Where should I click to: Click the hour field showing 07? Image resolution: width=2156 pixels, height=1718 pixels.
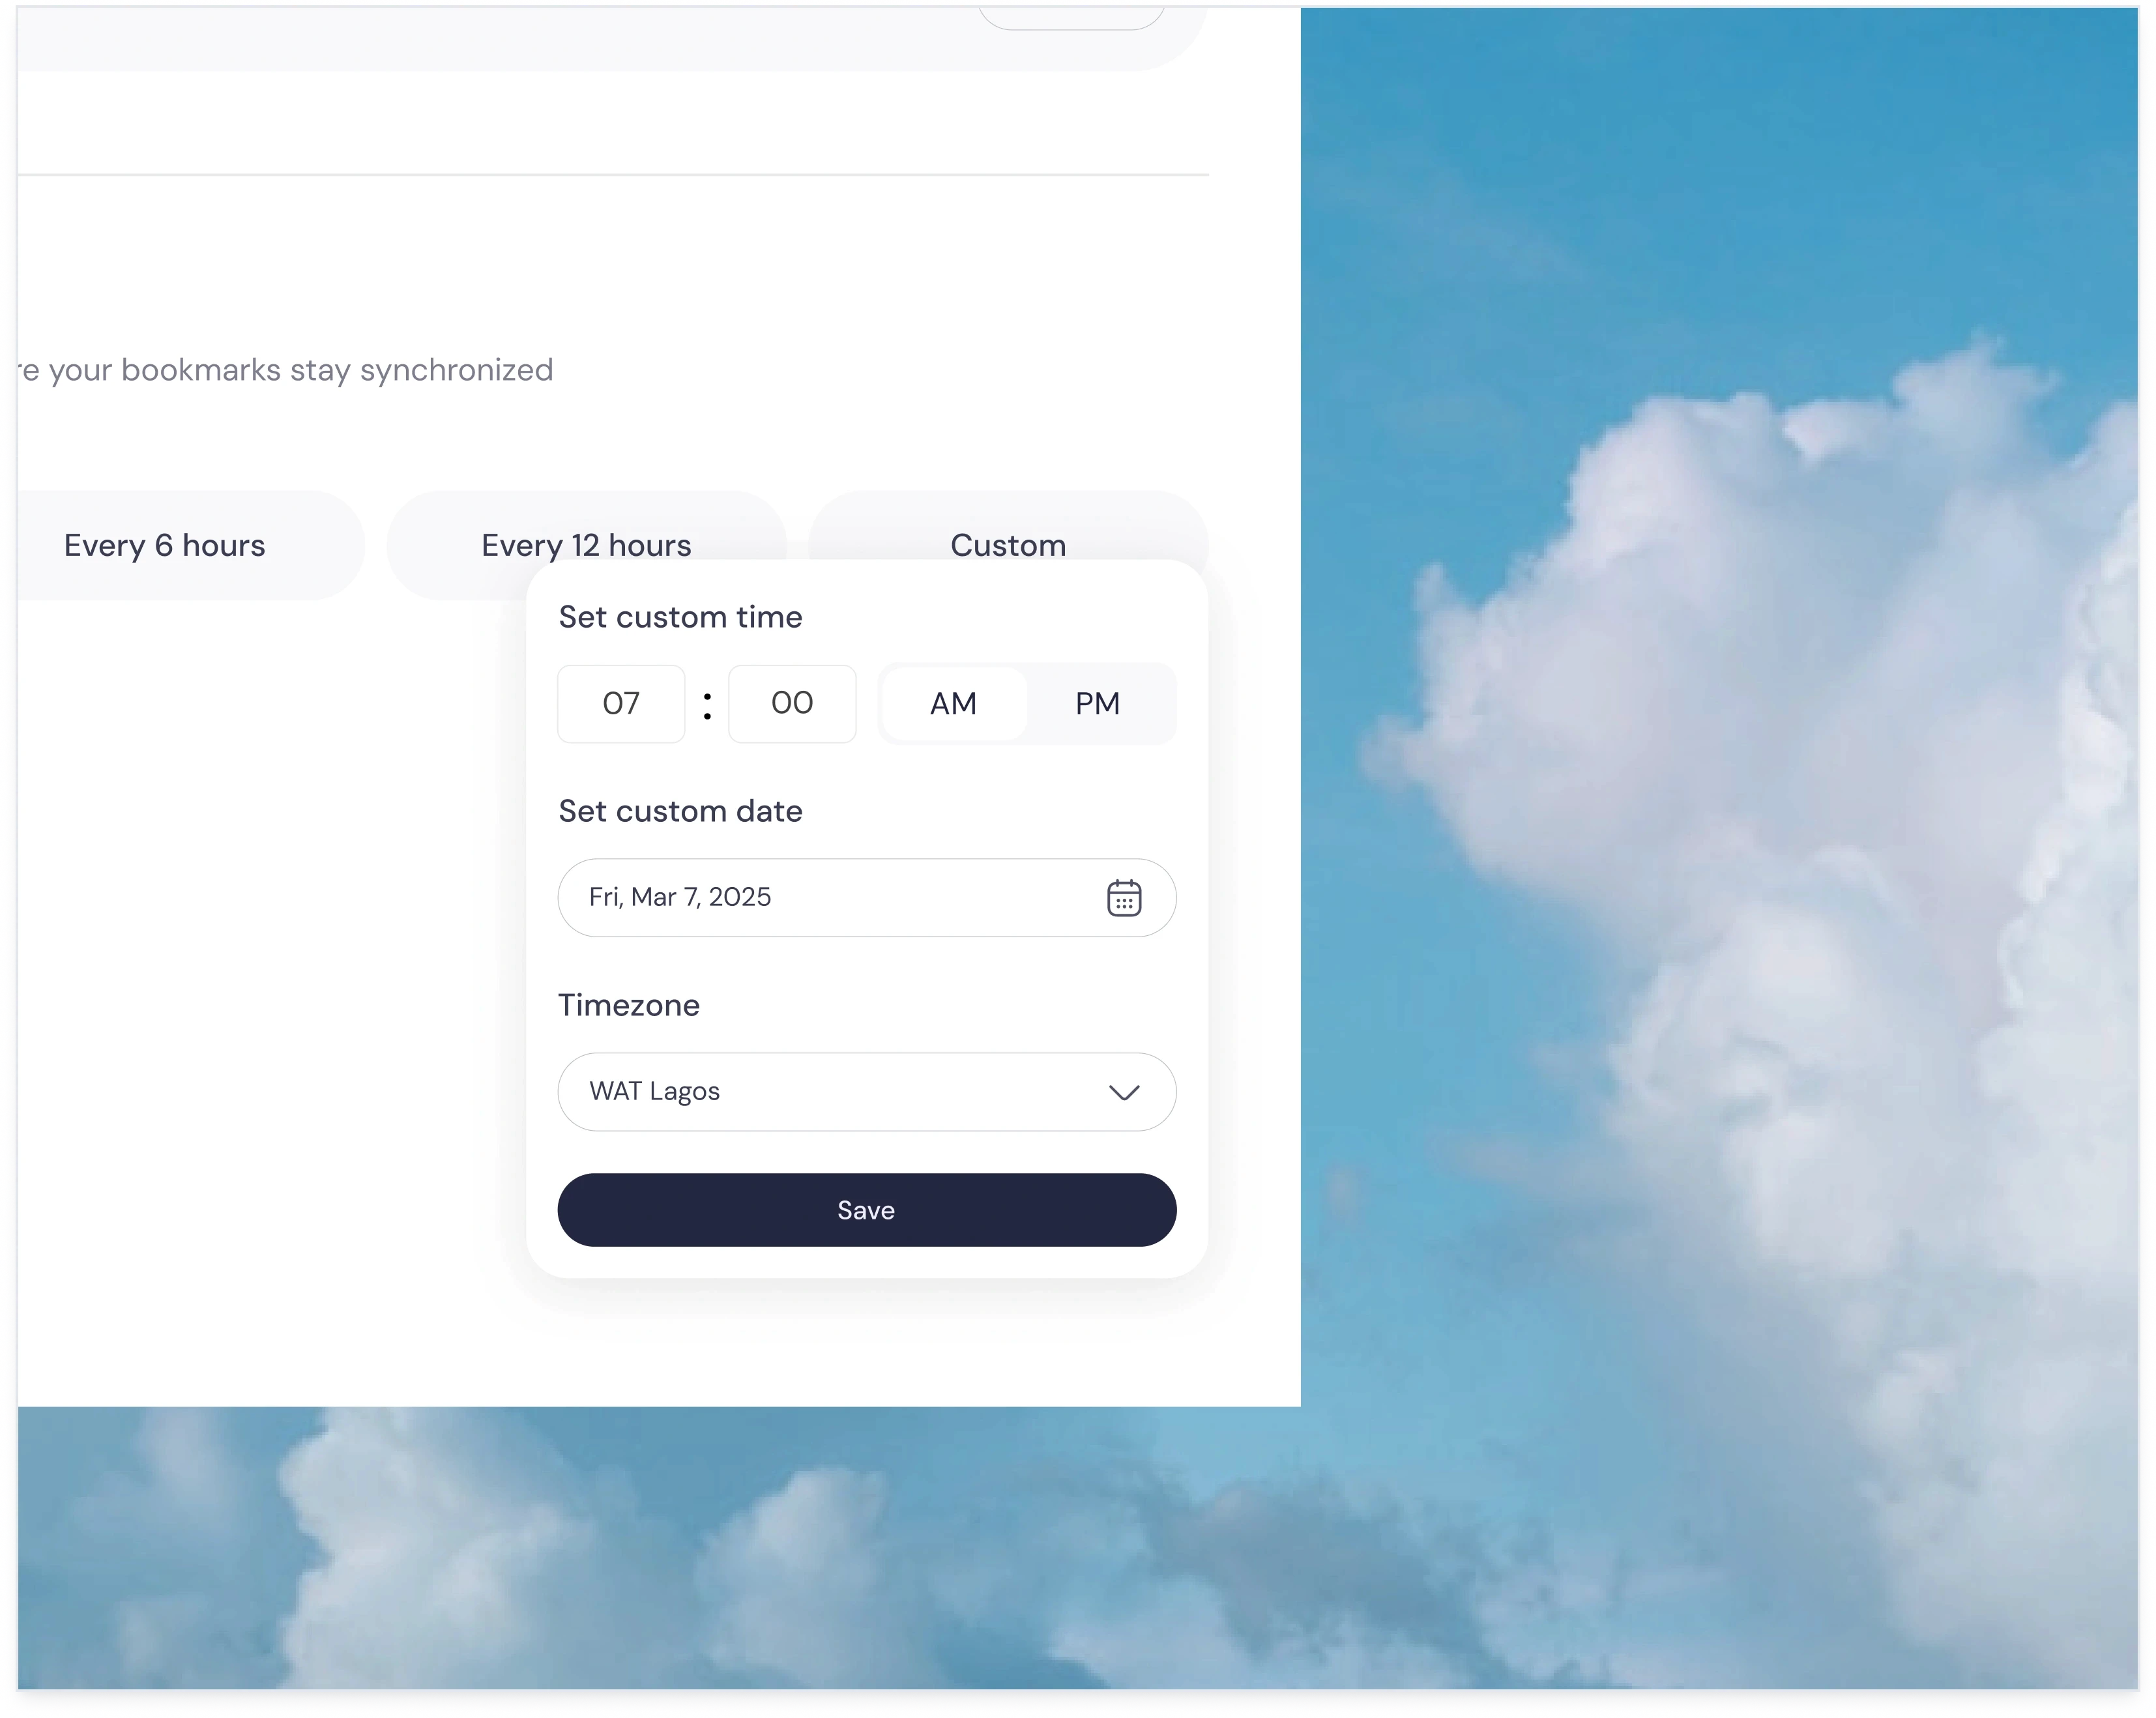[x=621, y=703]
